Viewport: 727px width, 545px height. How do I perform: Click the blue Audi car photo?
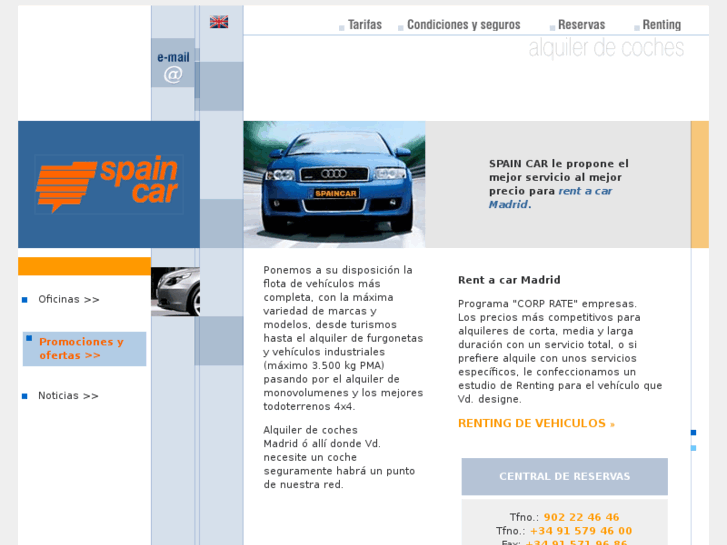point(334,184)
